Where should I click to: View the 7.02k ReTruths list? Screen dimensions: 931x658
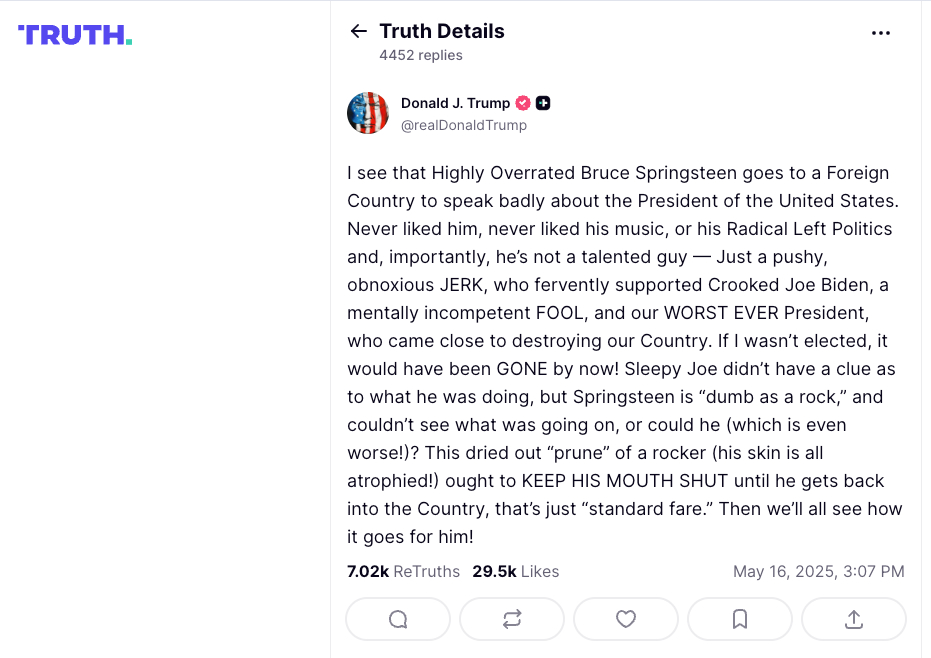[403, 572]
